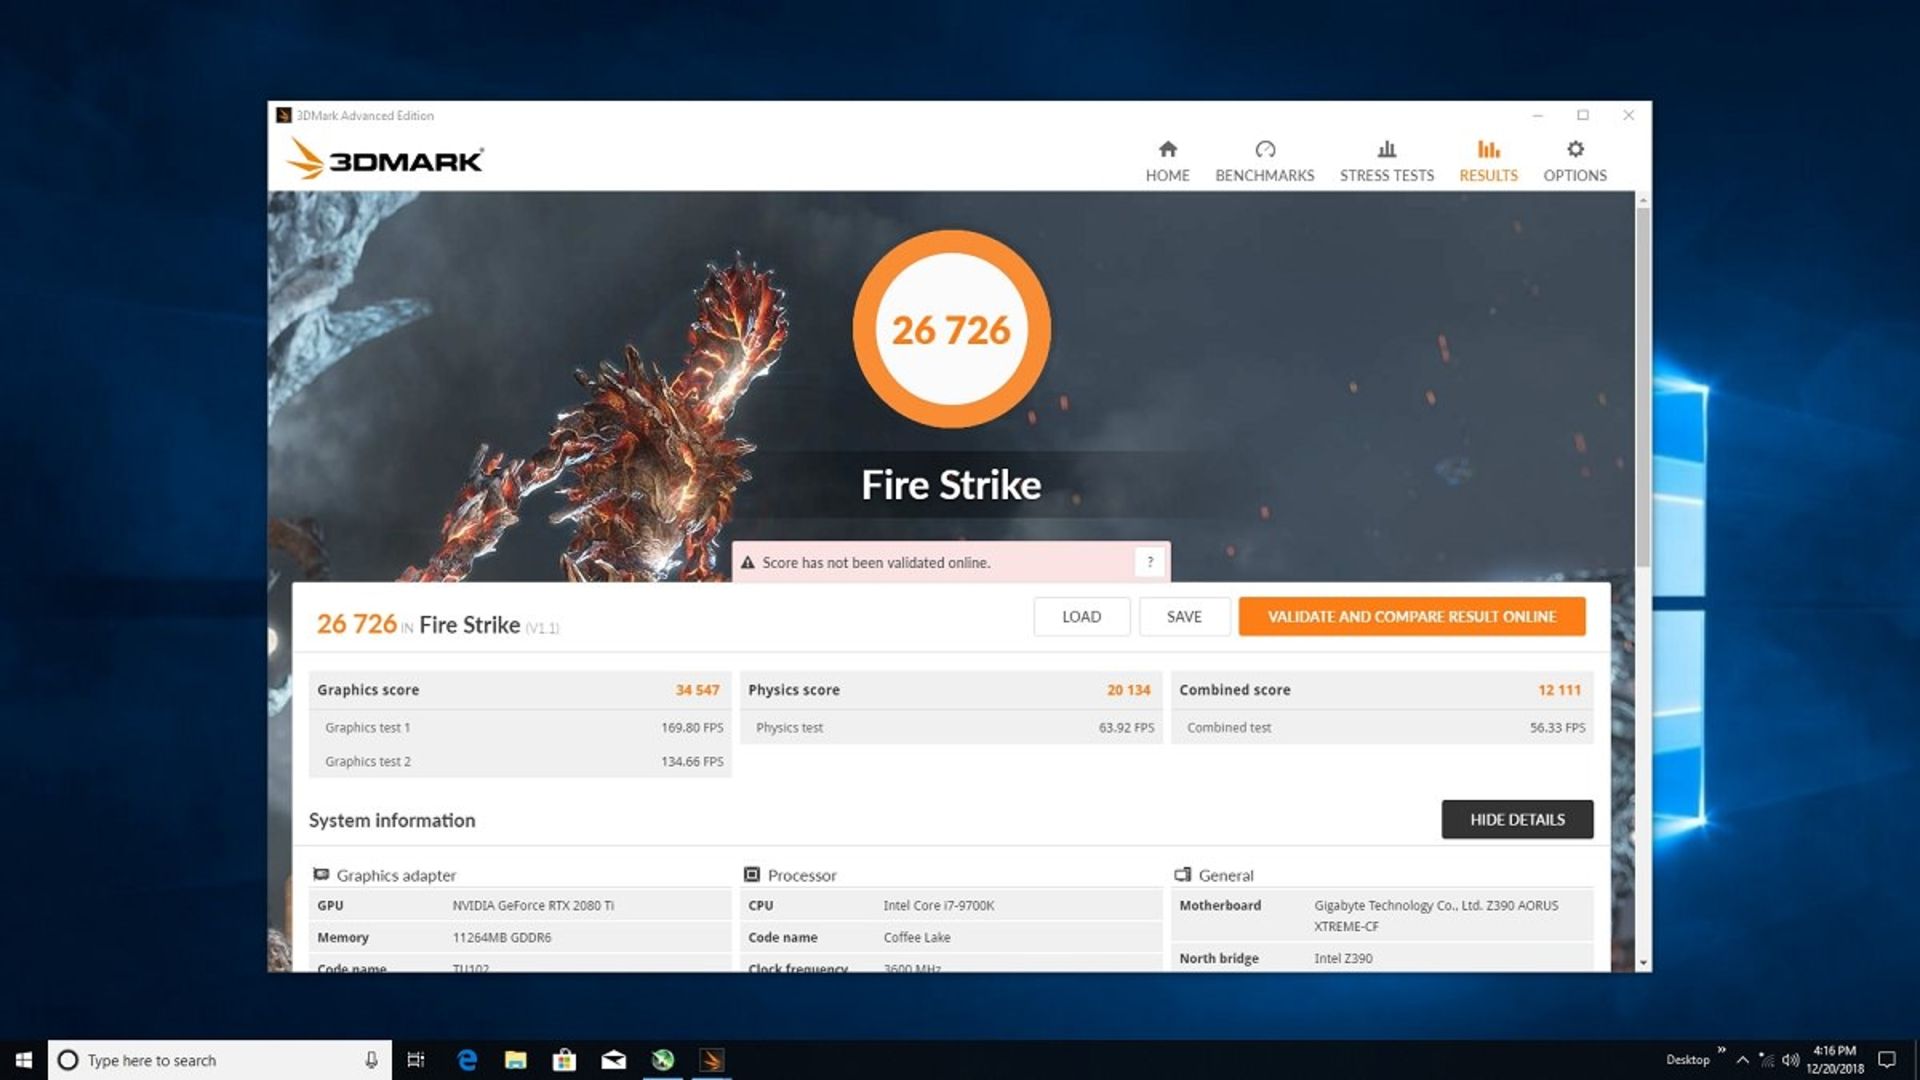Click the Fire Strike title text
Image resolution: width=1920 pixels, height=1080 pixels.
(x=951, y=485)
